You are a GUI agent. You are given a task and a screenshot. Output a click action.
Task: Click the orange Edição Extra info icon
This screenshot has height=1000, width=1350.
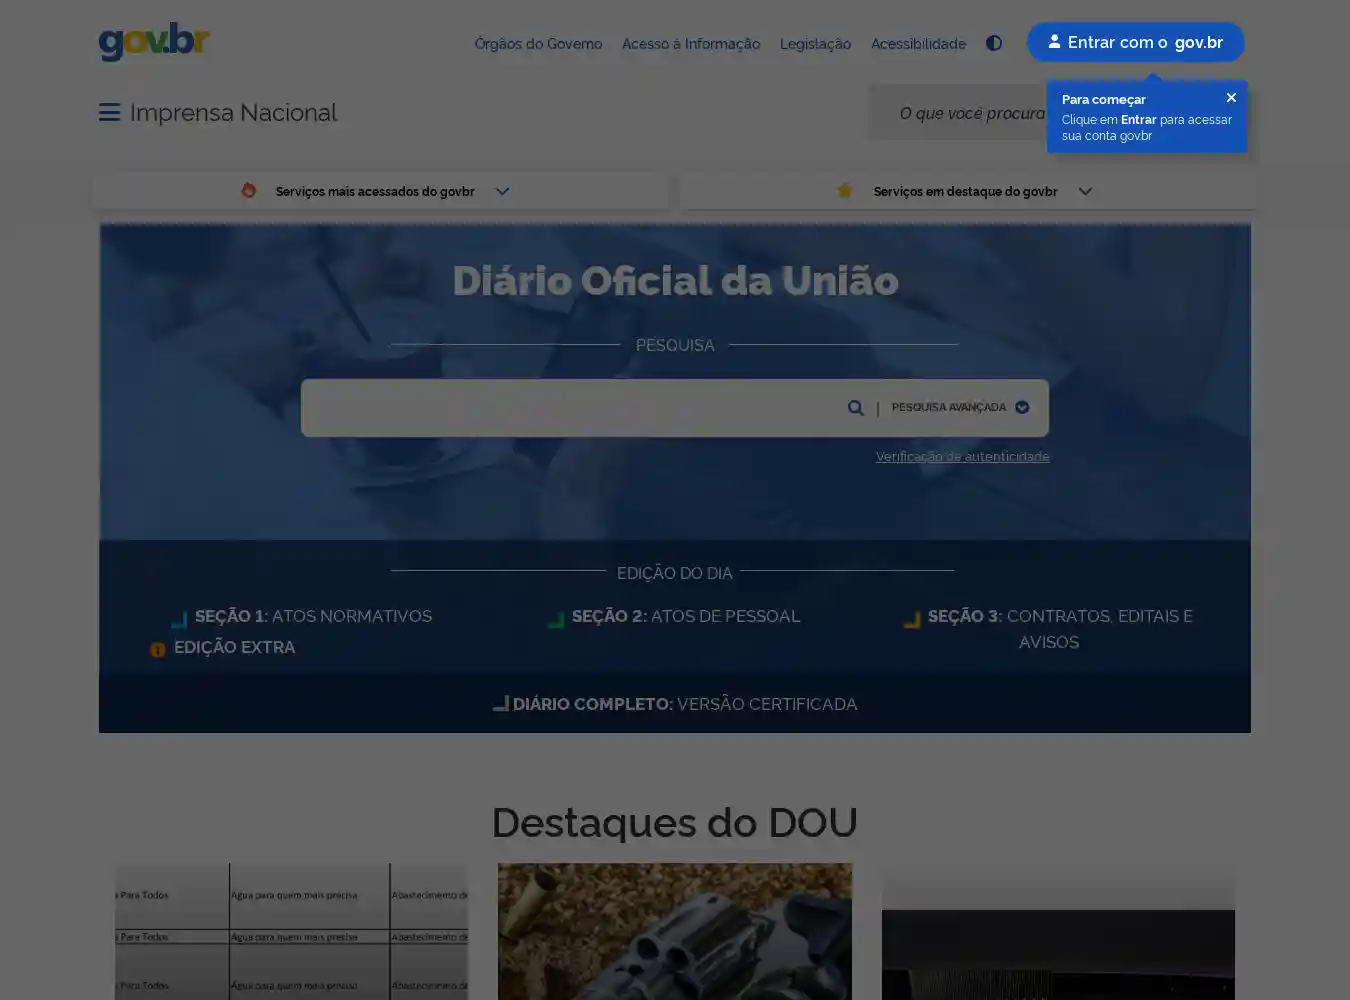point(157,649)
